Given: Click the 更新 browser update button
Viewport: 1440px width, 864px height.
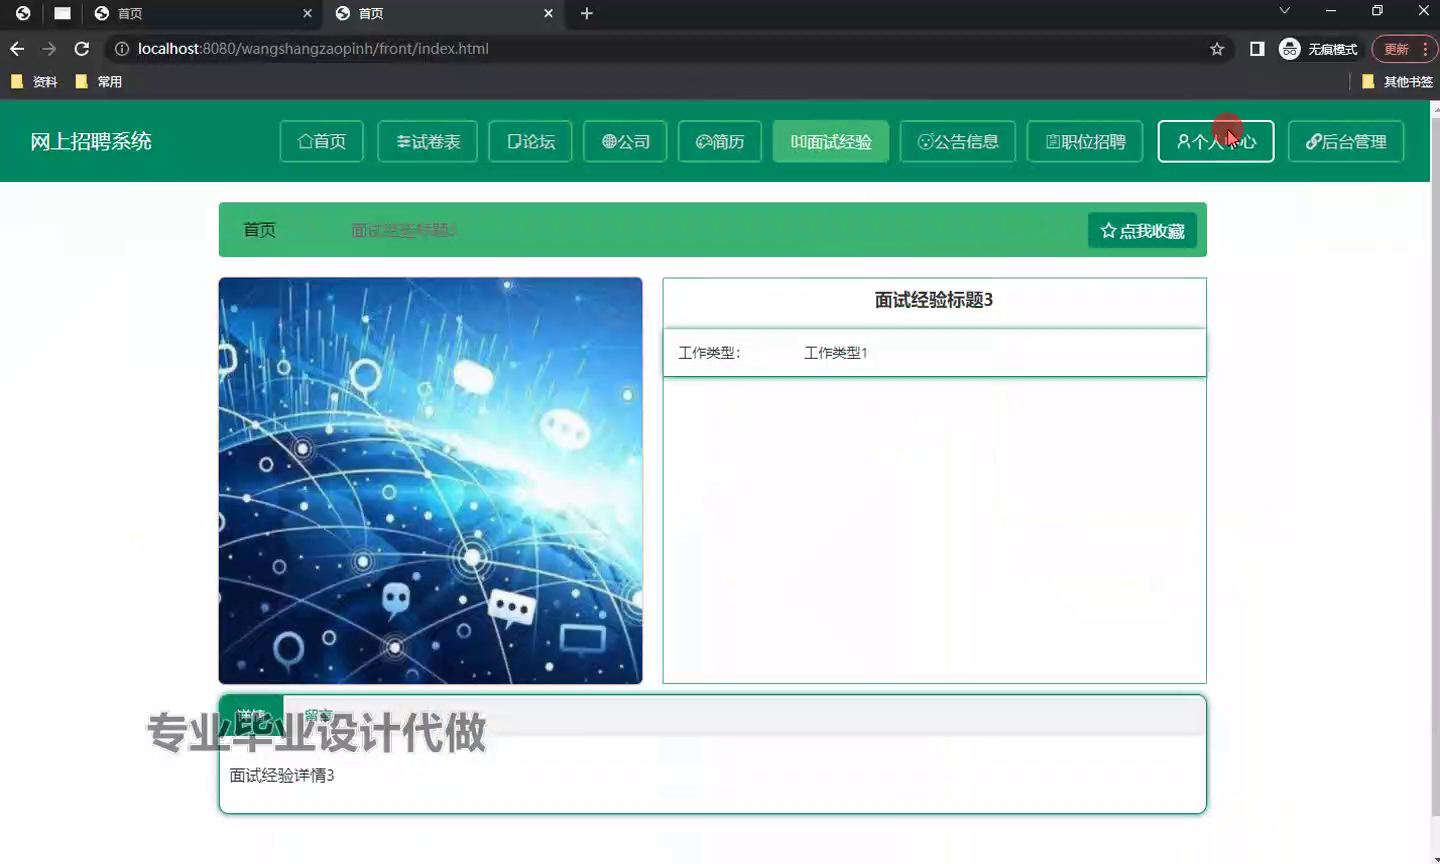Looking at the screenshot, I should 1404,49.
